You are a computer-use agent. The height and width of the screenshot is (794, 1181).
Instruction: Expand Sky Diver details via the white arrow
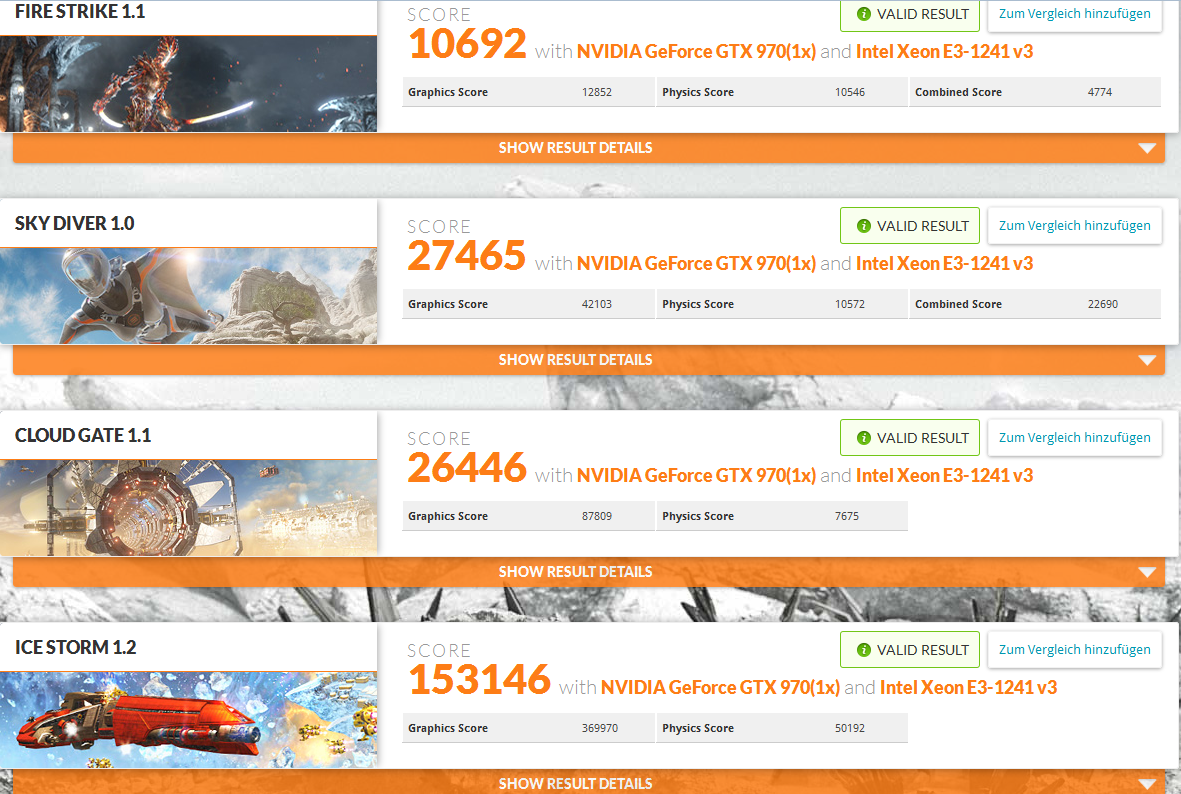[x=1146, y=360]
